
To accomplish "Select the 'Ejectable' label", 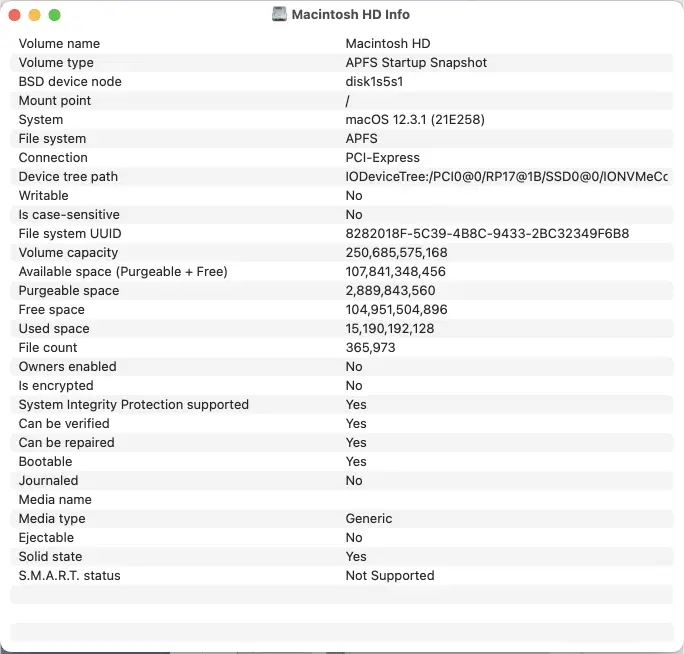I will 46,538.
